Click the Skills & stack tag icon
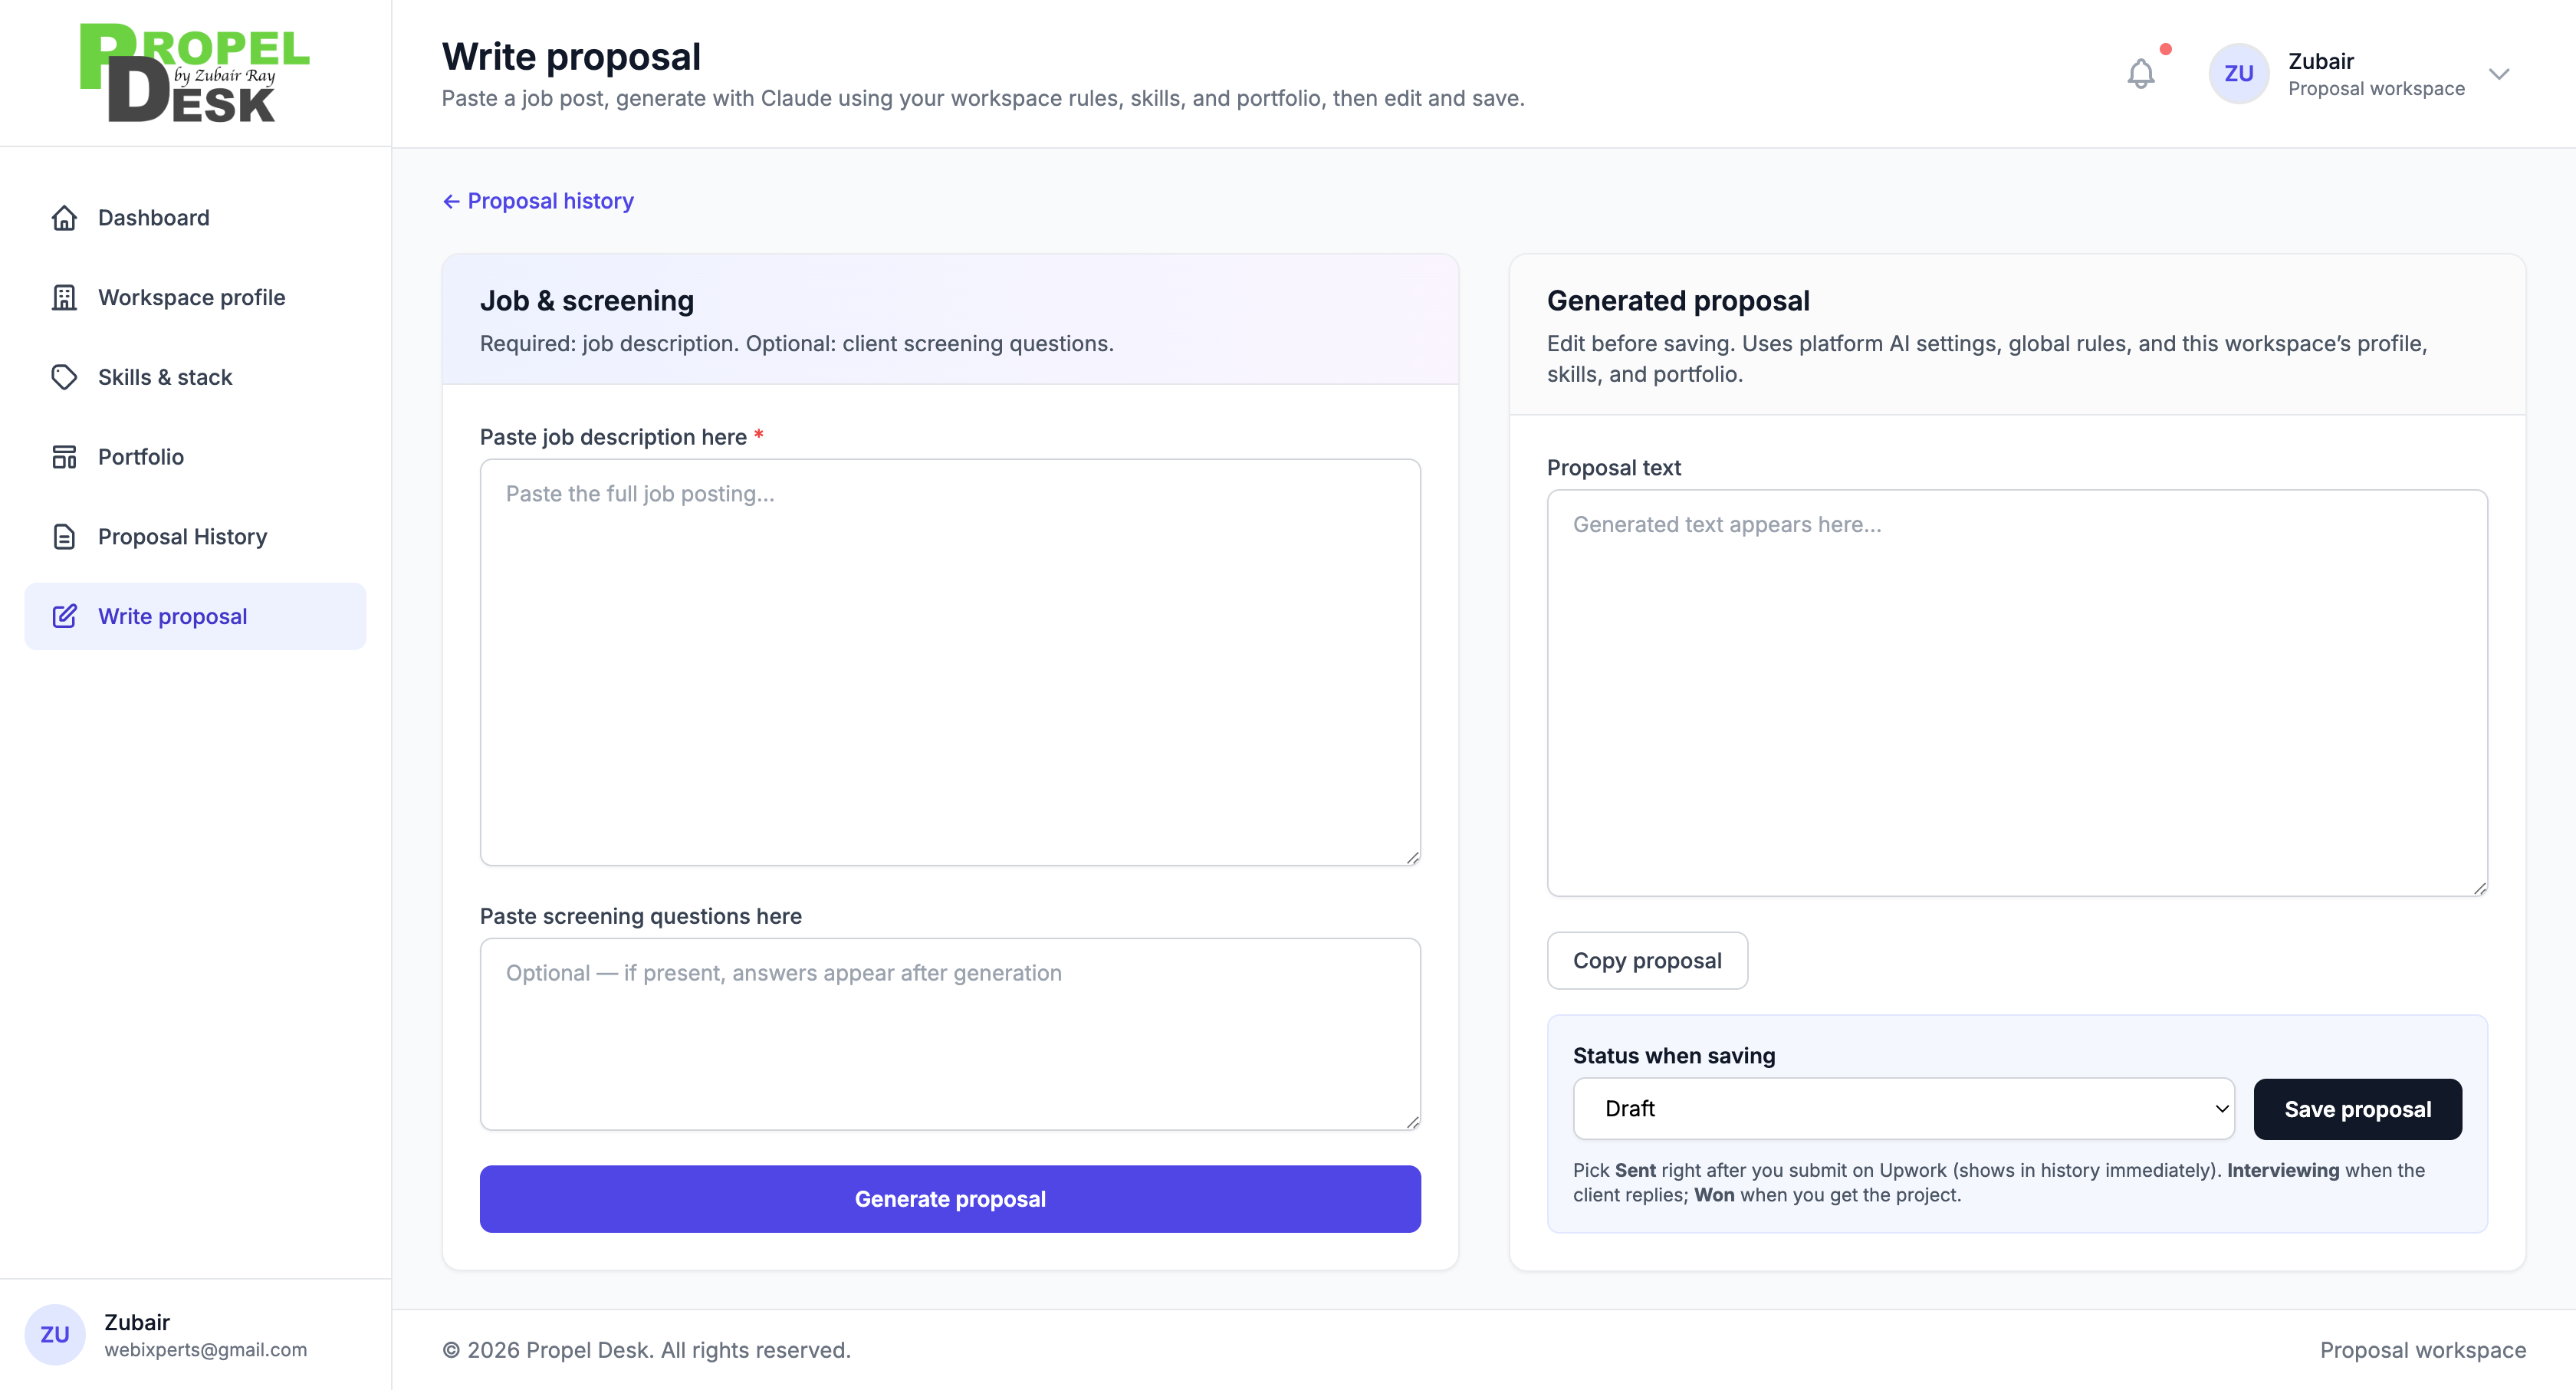This screenshot has height=1390, width=2576. click(x=64, y=377)
